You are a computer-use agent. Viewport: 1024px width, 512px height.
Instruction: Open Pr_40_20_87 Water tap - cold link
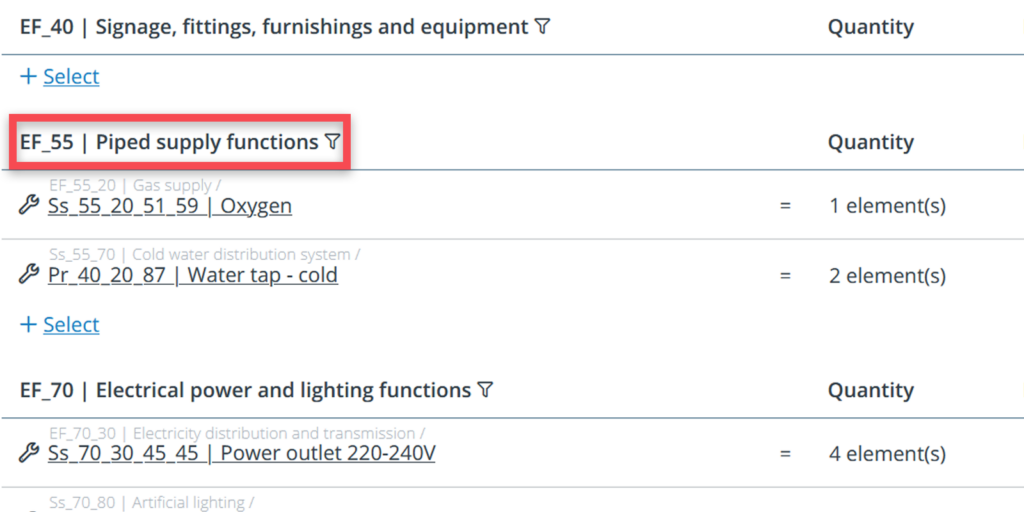click(x=193, y=275)
